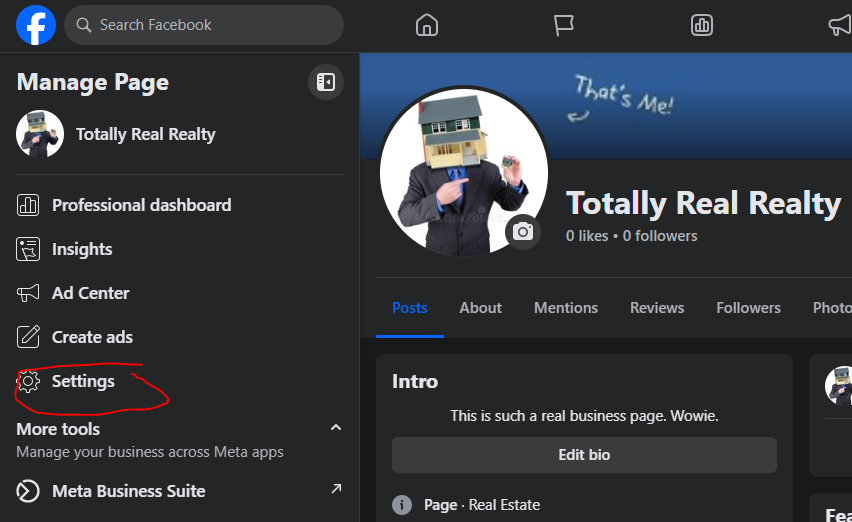Screen dimensions: 852x522
Task: Switch to the About tab
Action: coord(480,308)
